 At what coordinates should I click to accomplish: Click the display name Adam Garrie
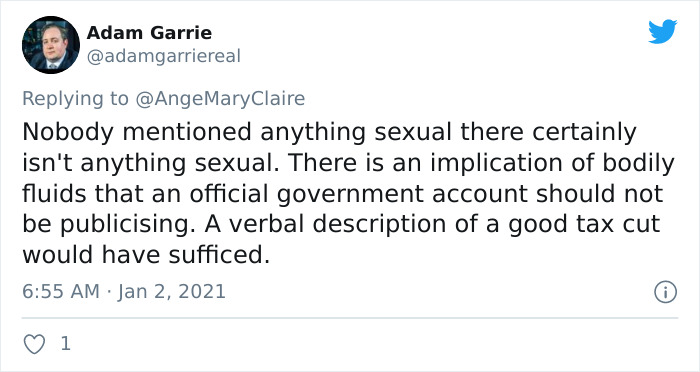click(x=149, y=33)
